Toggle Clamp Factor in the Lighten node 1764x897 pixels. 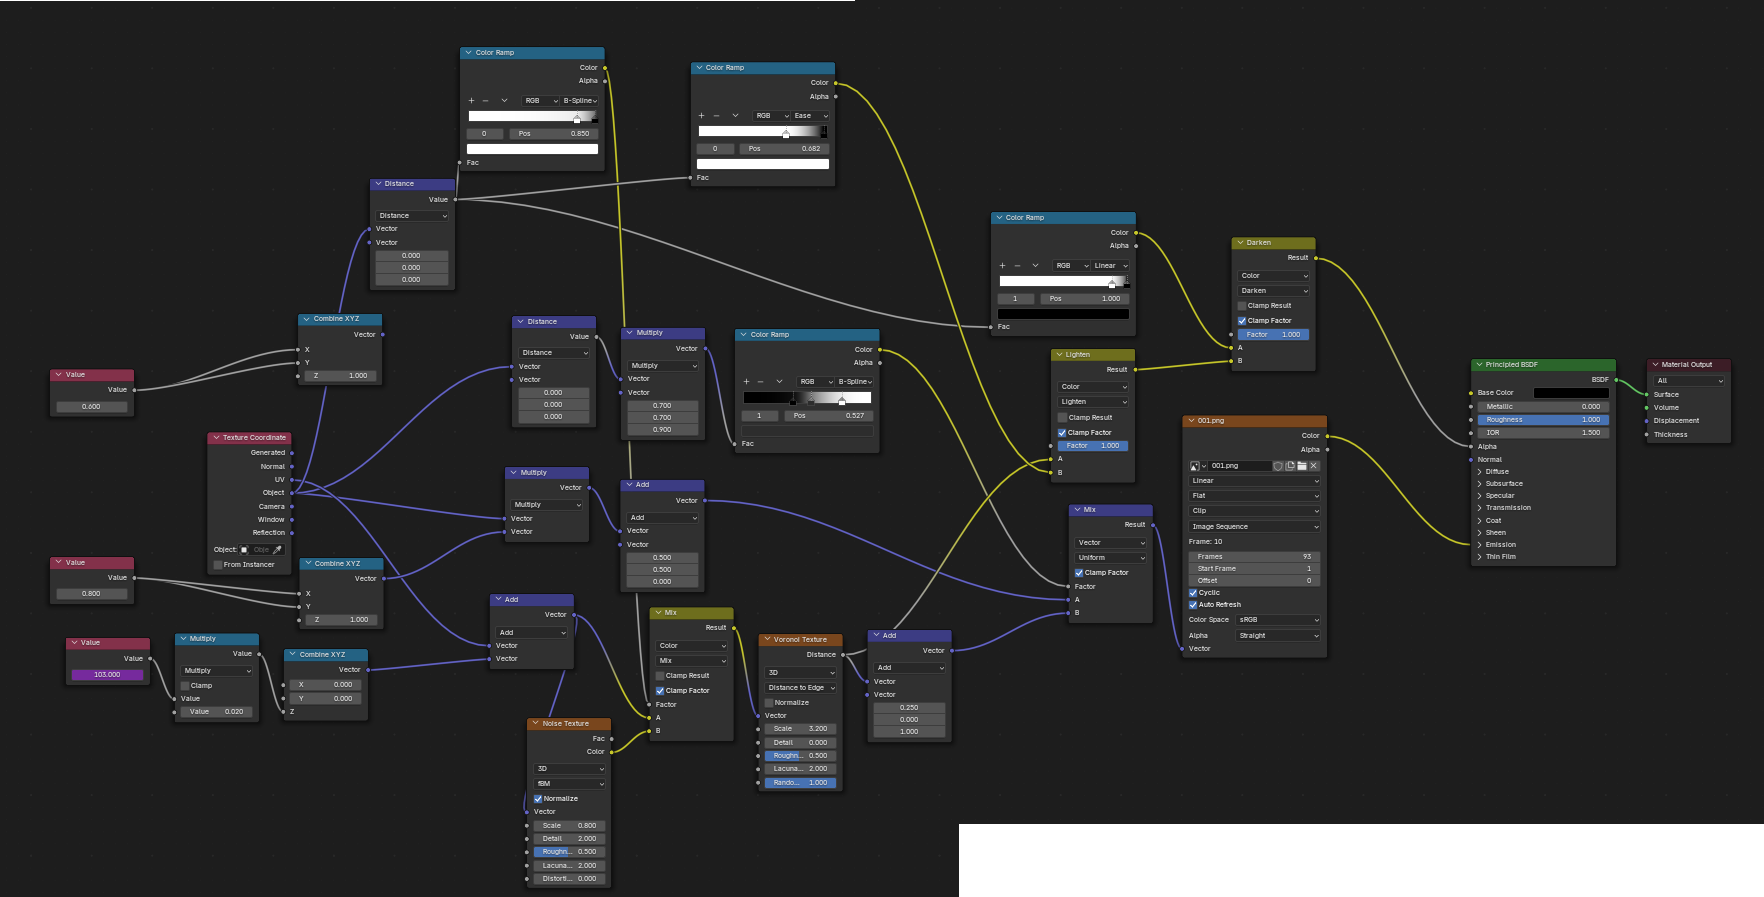(x=1062, y=433)
